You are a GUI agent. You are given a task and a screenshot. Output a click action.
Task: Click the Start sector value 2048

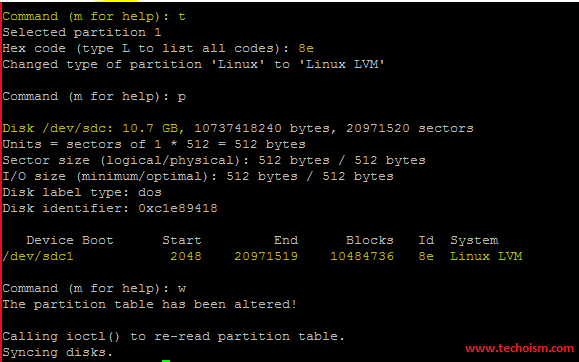click(186, 256)
